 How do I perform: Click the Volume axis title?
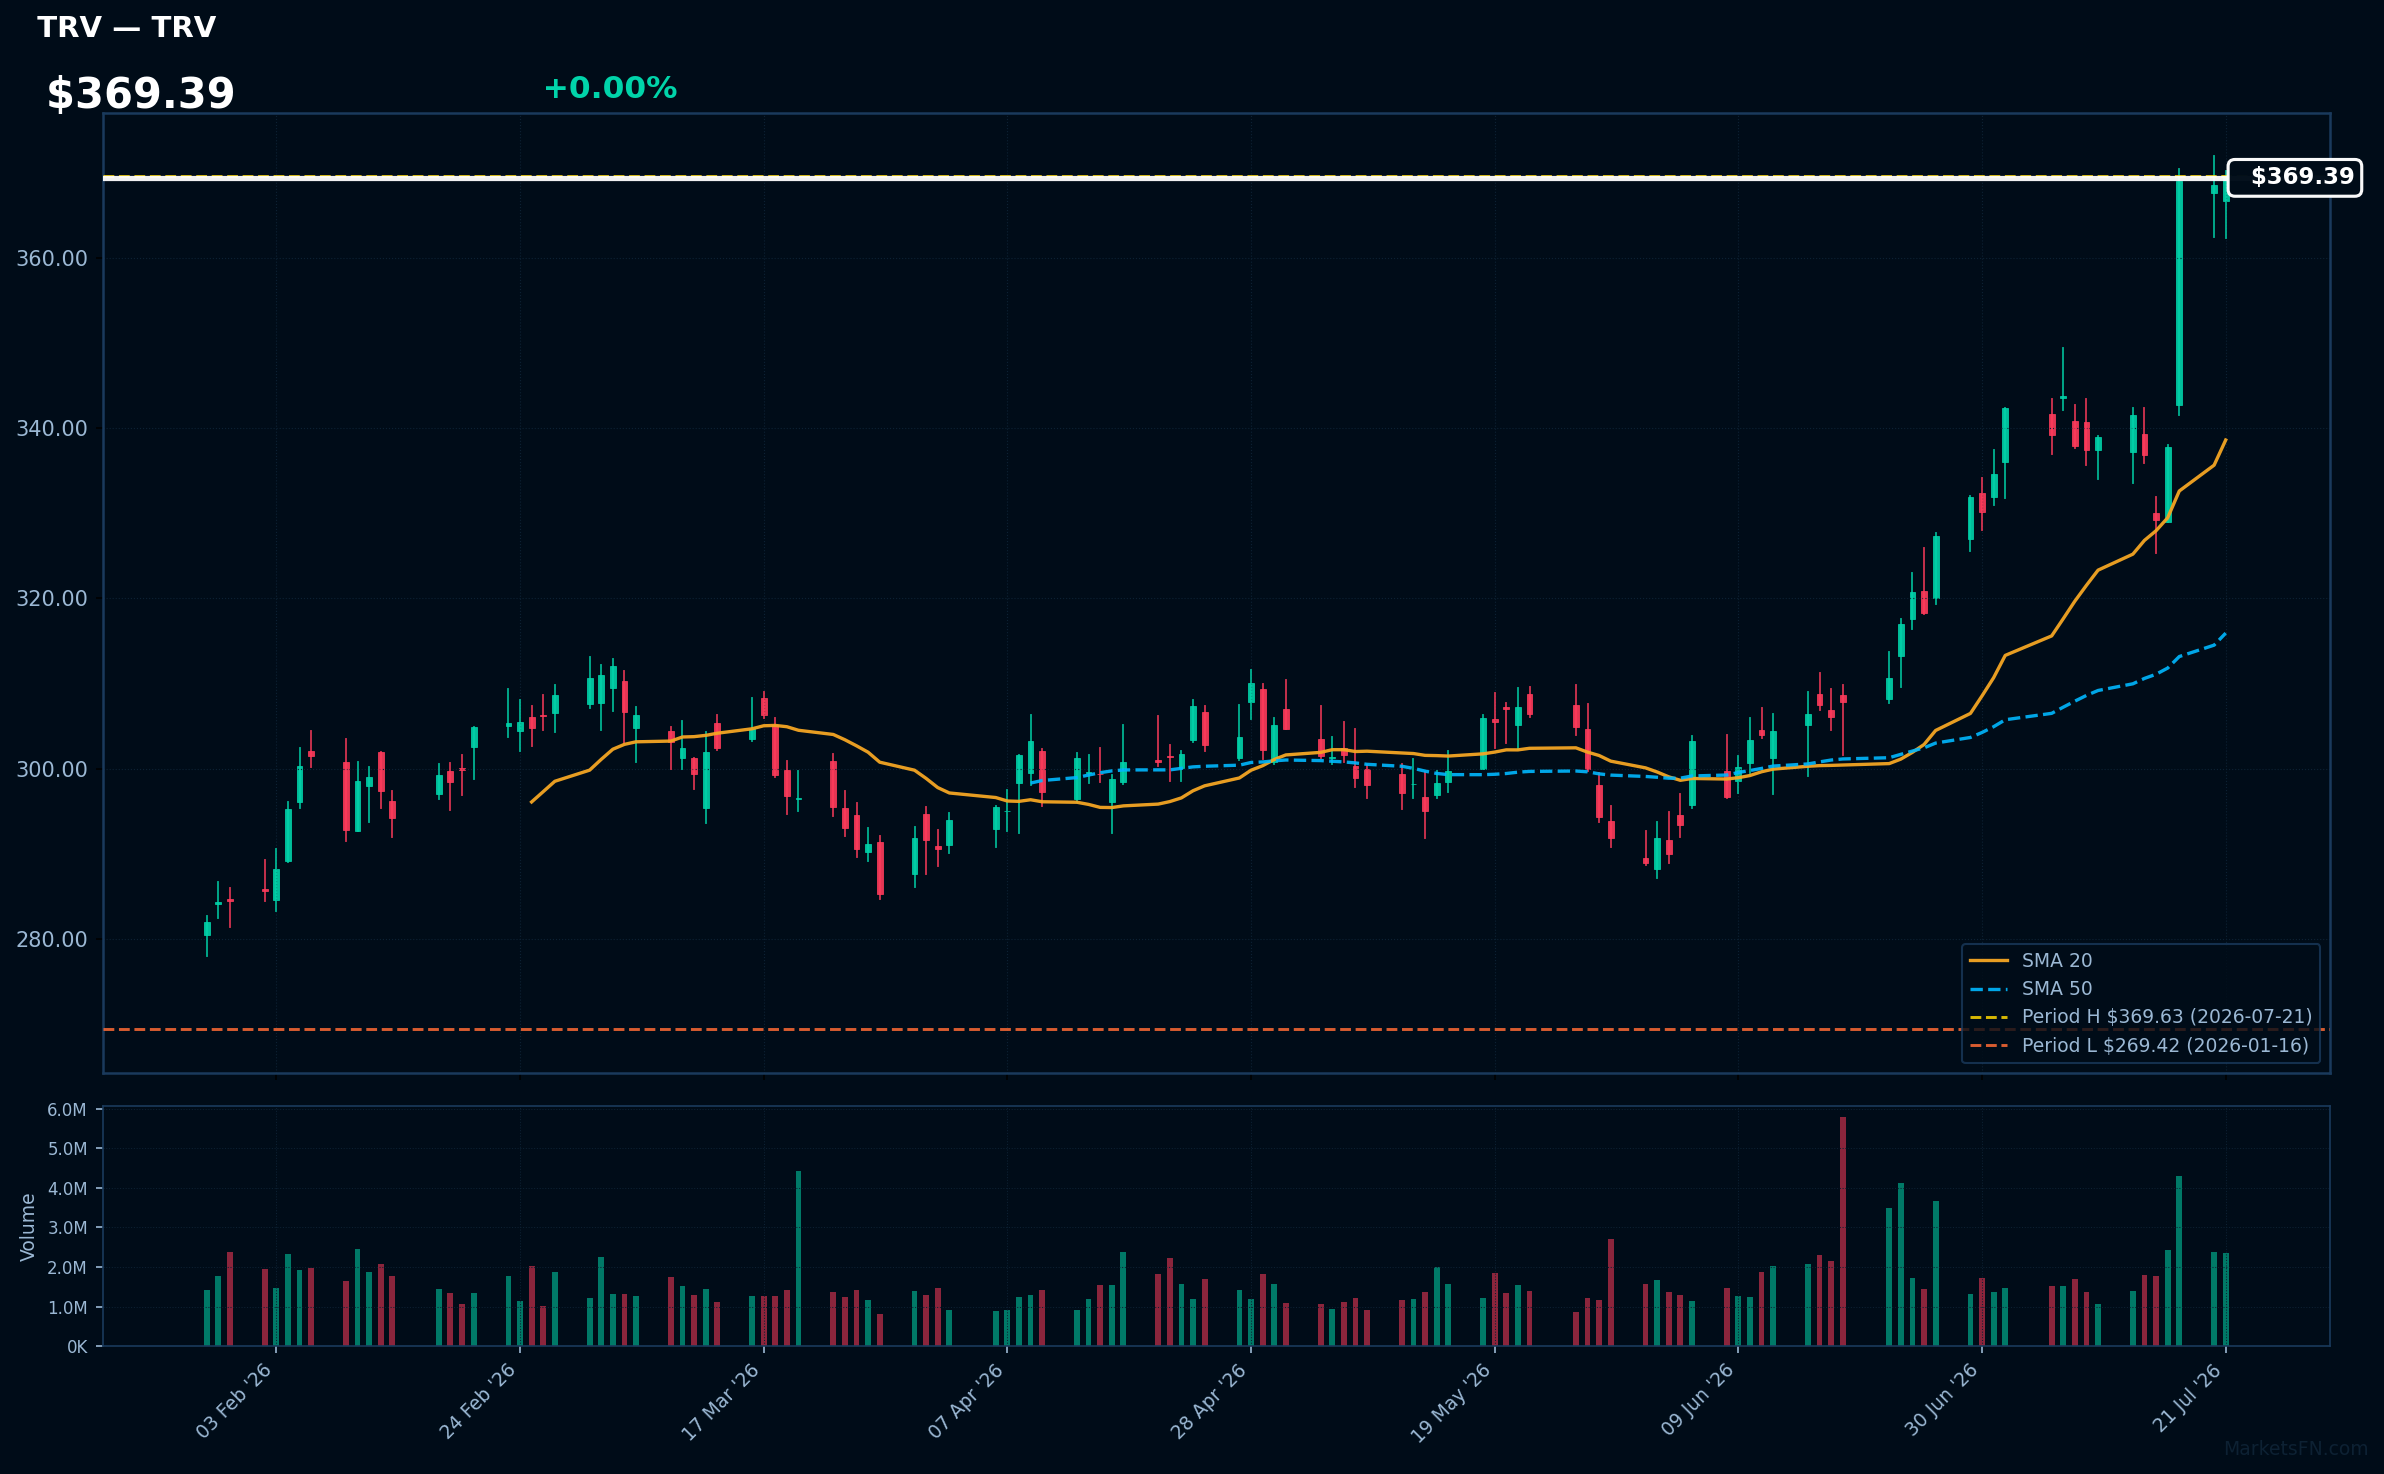pos(28,1227)
